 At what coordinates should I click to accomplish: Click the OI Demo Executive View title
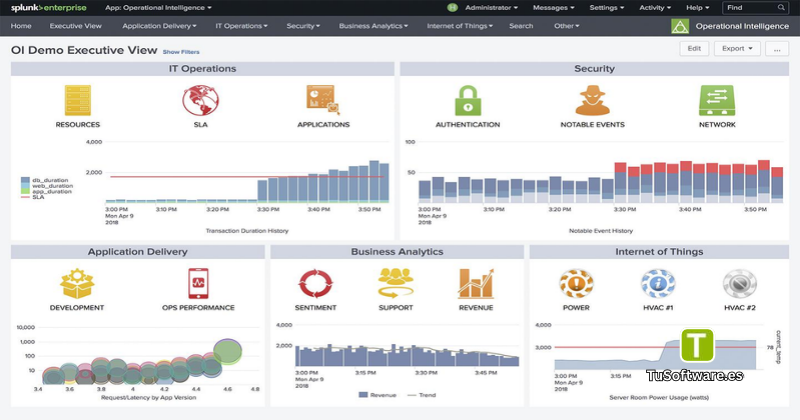pyautogui.click(x=84, y=51)
